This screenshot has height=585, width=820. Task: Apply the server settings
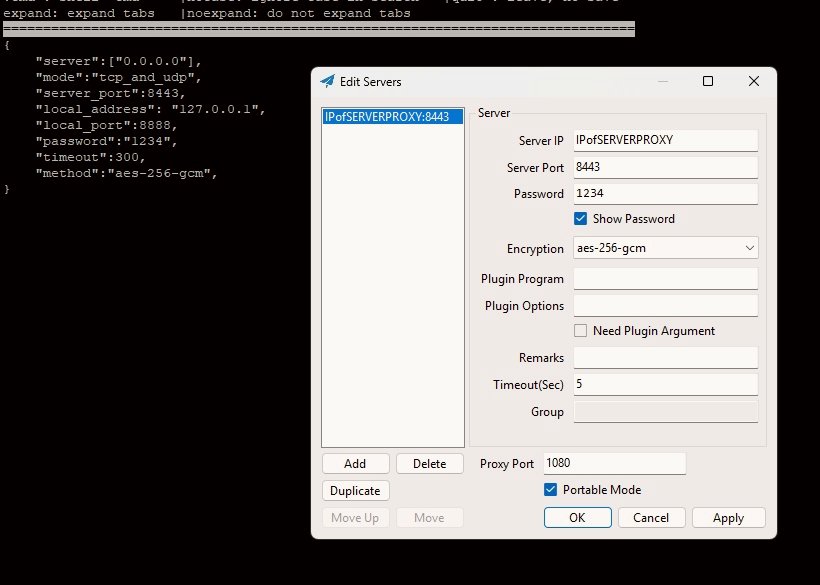[x=728, y=518]
